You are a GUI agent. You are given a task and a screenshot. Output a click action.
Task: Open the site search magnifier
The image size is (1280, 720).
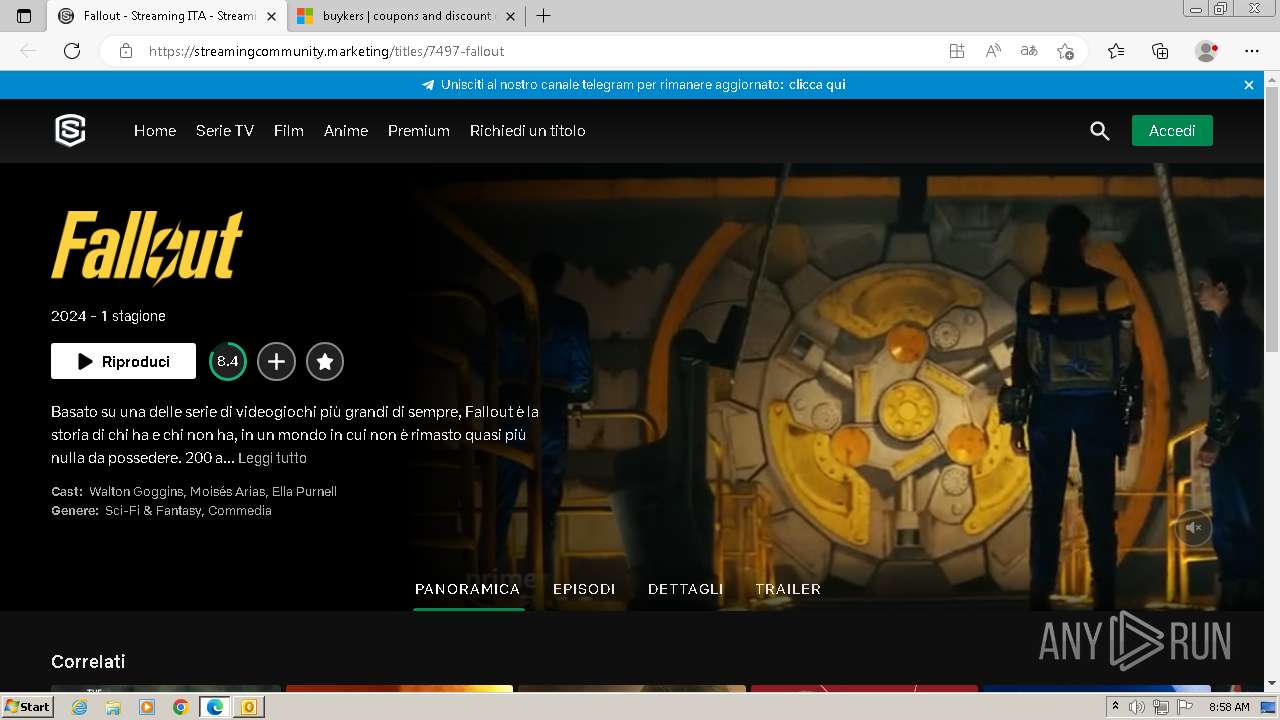[1100, 131]
